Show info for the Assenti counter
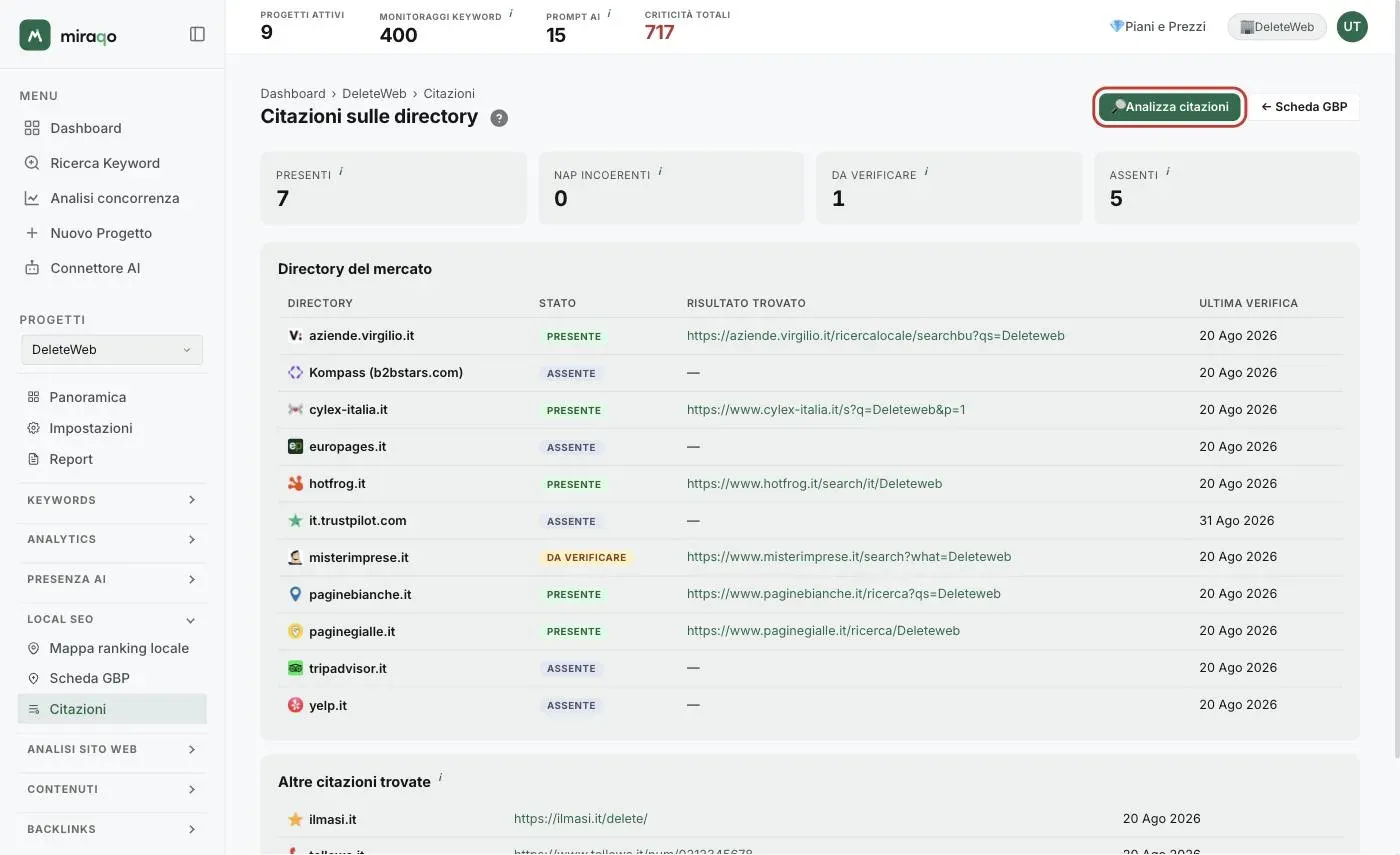Screen dimensions: 1400x855 [x=1168, y=172]
